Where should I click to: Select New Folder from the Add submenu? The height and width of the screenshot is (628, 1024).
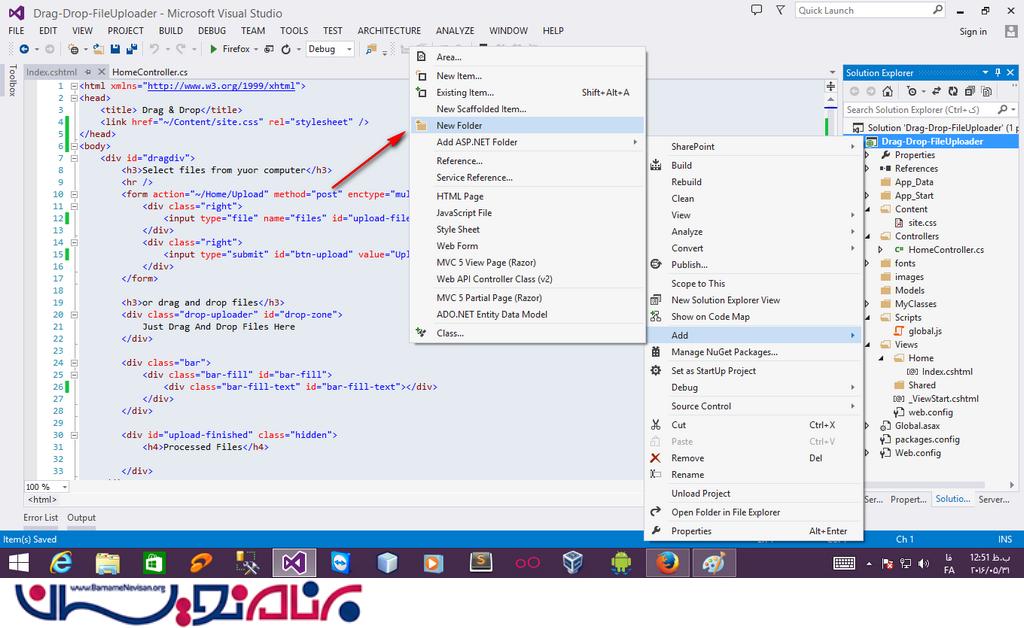tap(459, 125)
